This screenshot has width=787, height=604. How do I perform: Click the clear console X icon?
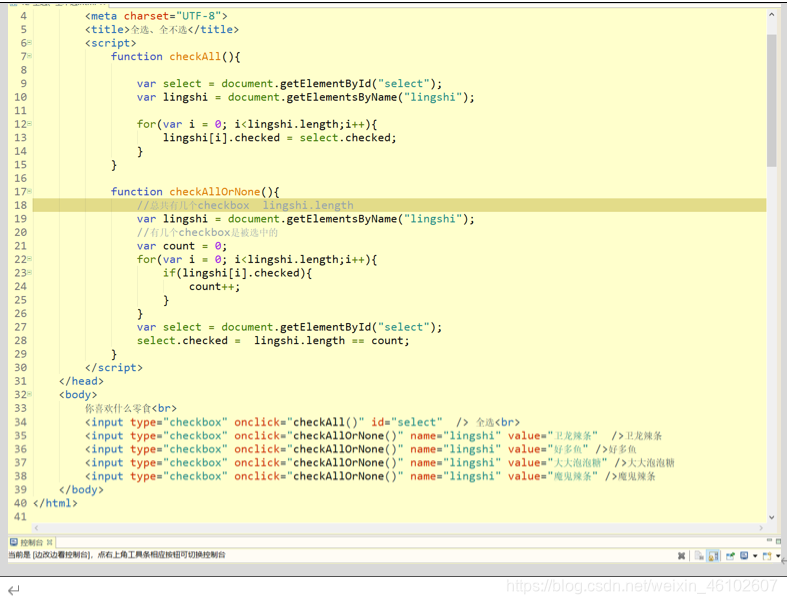pyautogui.click(x=681, y=556)
